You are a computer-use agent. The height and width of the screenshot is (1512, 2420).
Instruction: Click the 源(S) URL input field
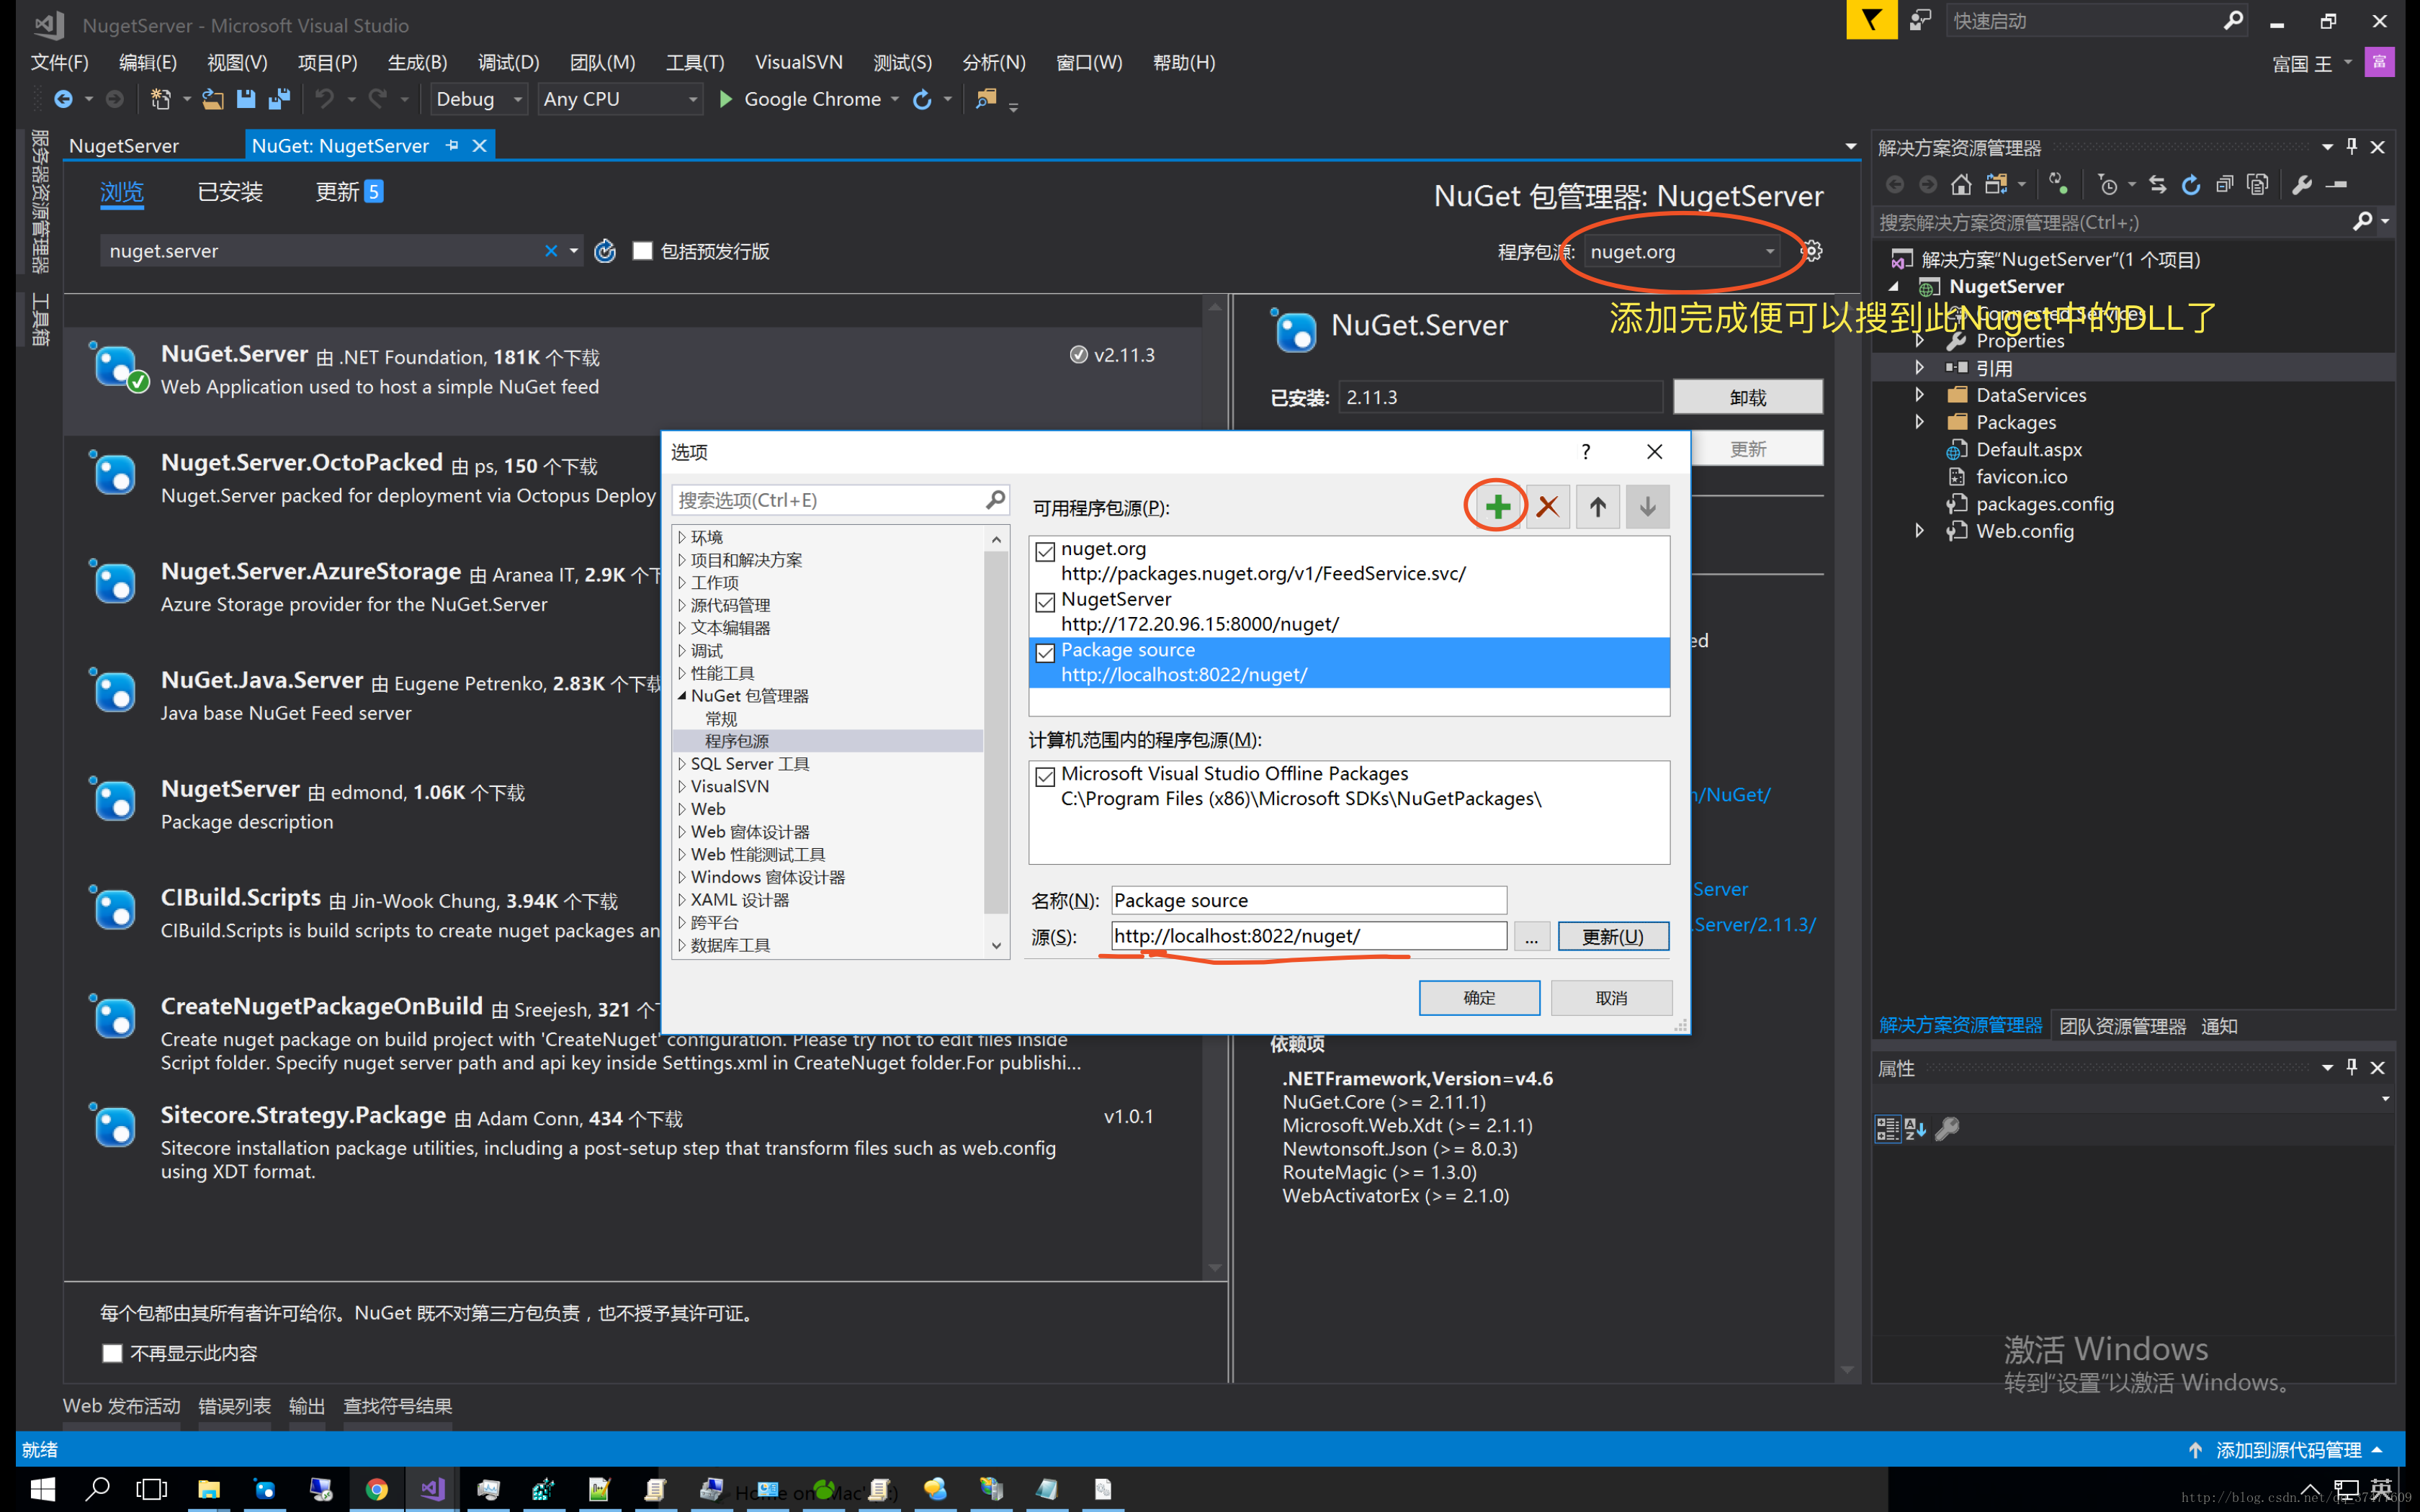1308,936
